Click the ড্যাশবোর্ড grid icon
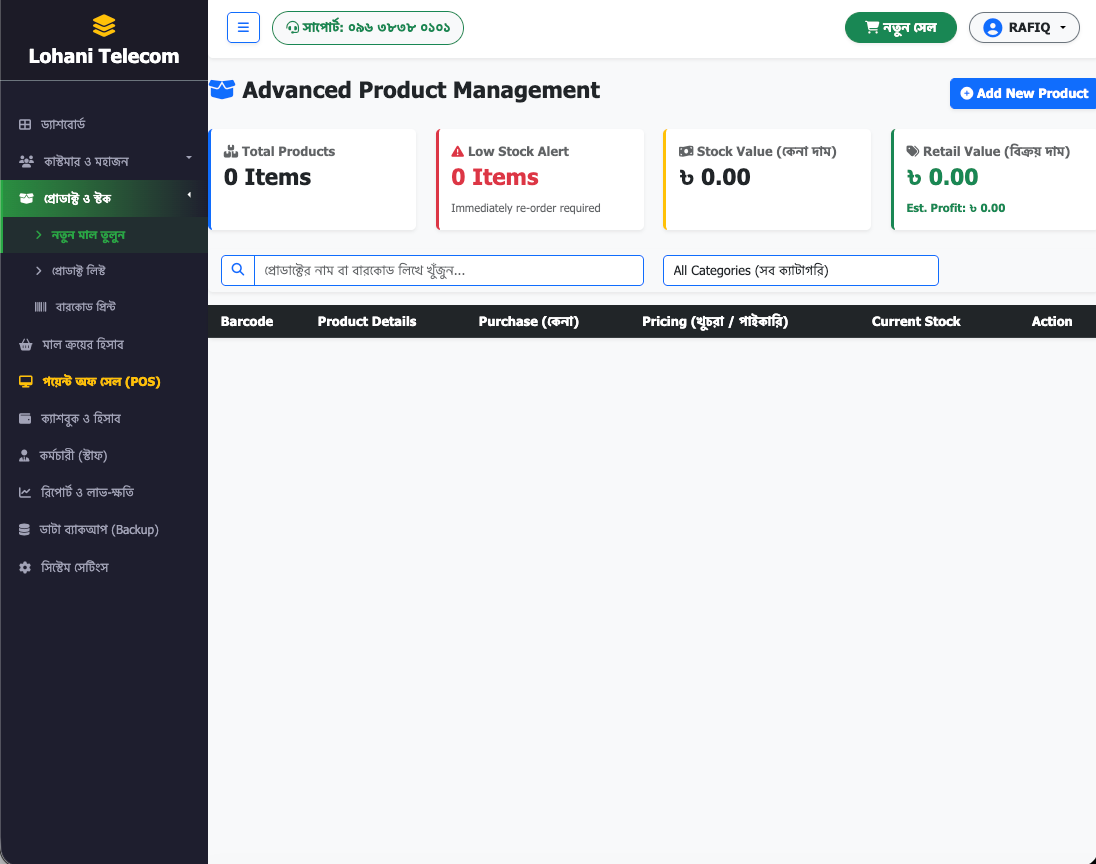Viewport: 1096px width, 864px height. [x=25, y=124]
